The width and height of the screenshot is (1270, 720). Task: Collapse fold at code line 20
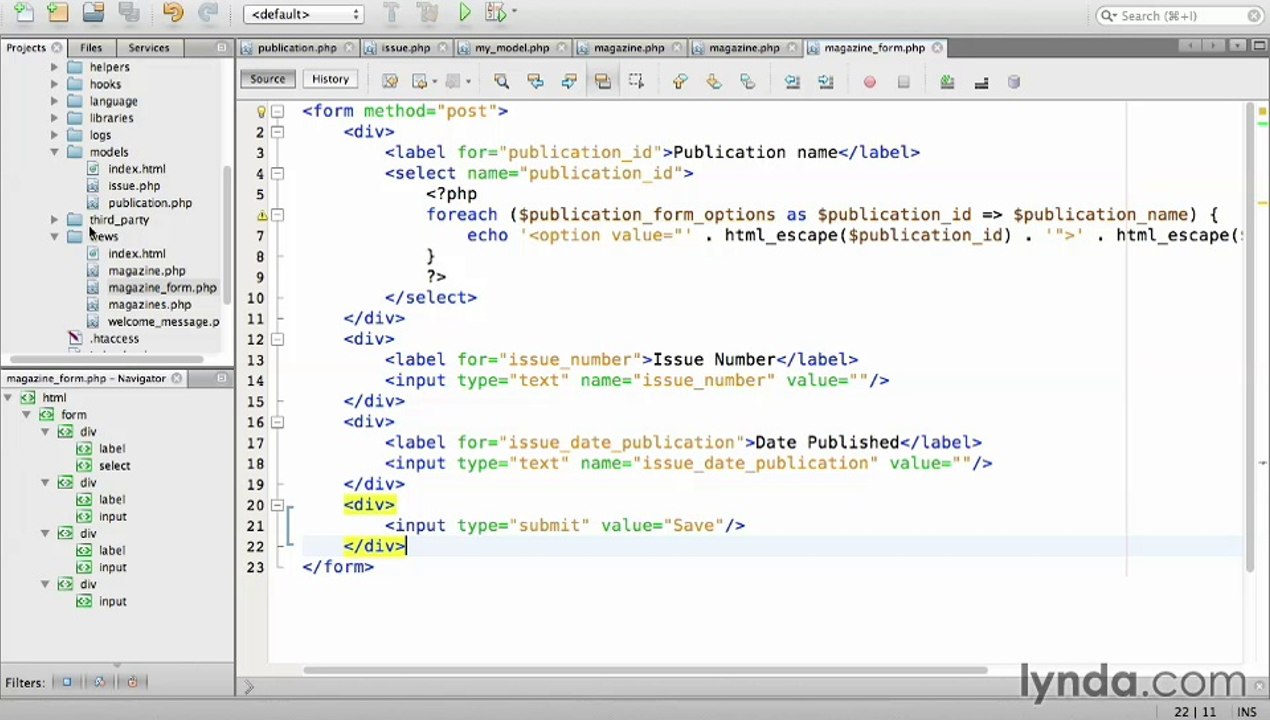point(277,505)
